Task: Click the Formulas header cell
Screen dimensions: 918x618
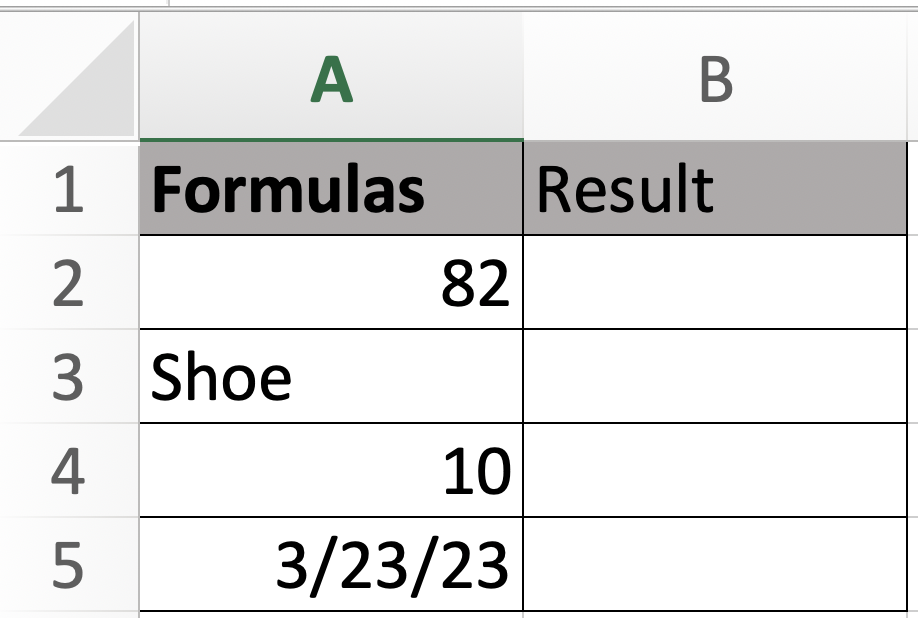Action: pos(331,189)
